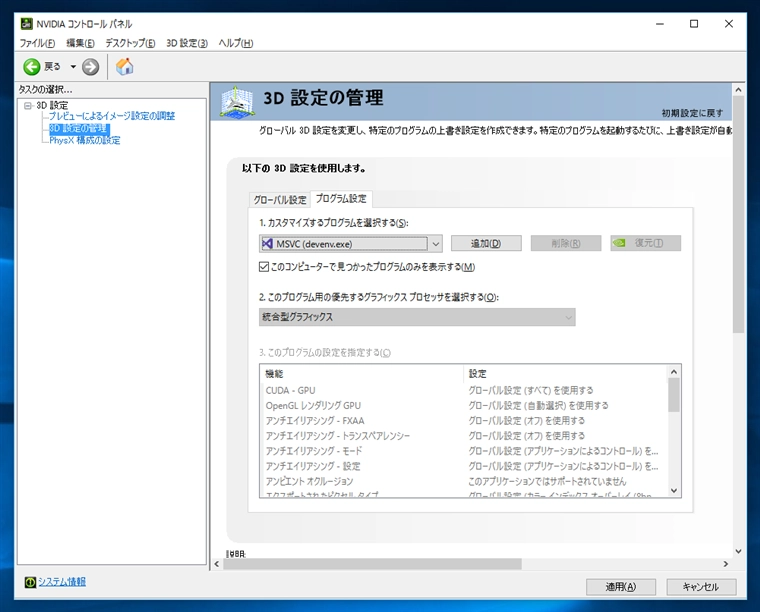Viewport: 760px width, 612px height.
Task: Open the ヘルプ(H) menu
Action: (x=236, y=43)
